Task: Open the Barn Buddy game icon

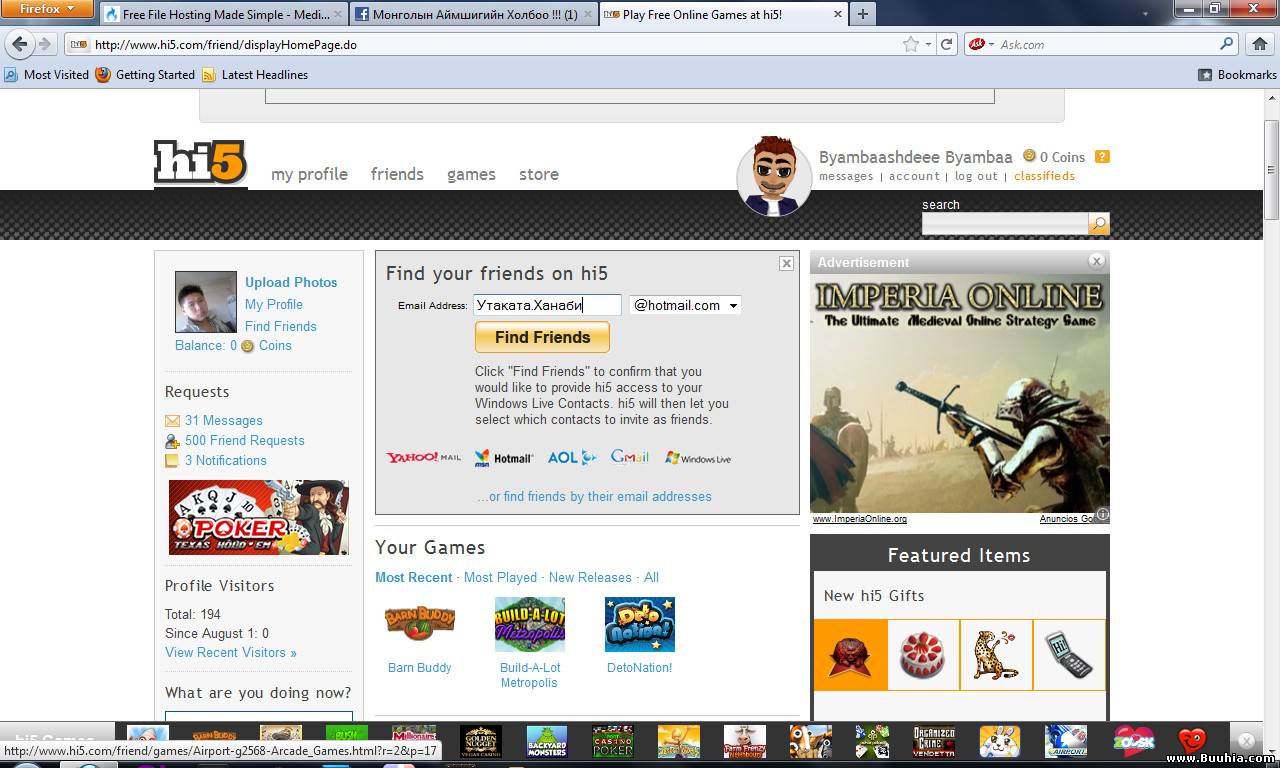Action: pos(420,624)
